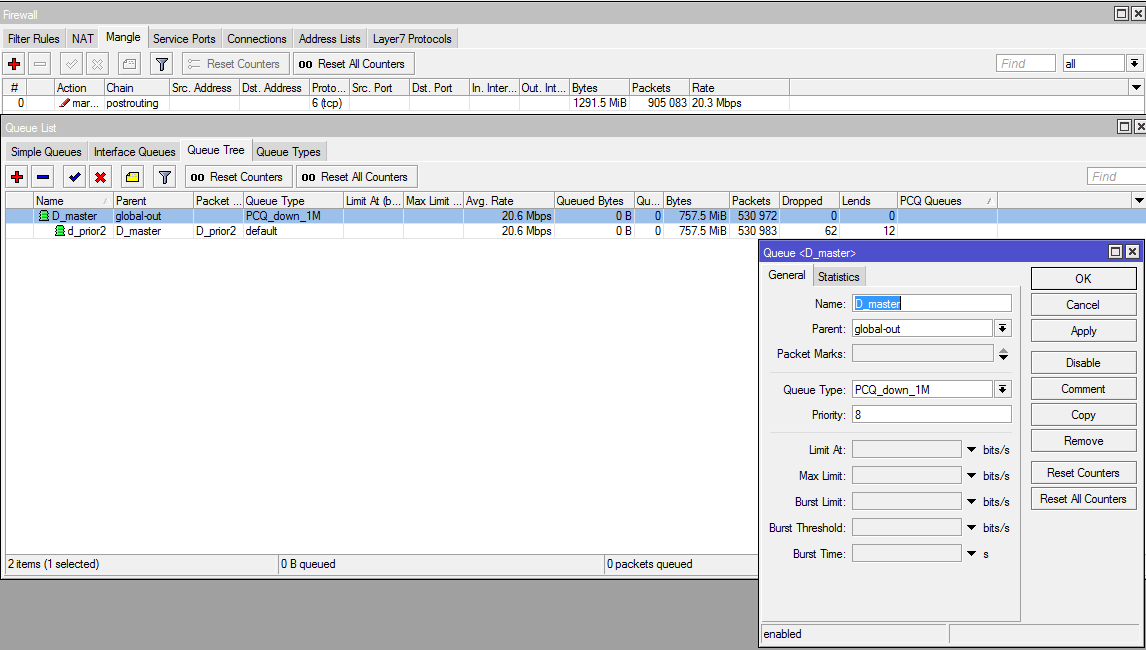Expand Burst Time field arrow
1146x650 pixels.
[971, 553]
